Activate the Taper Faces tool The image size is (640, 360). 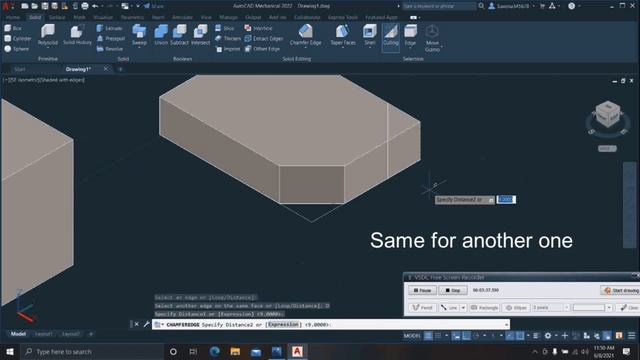click(342, 34)
